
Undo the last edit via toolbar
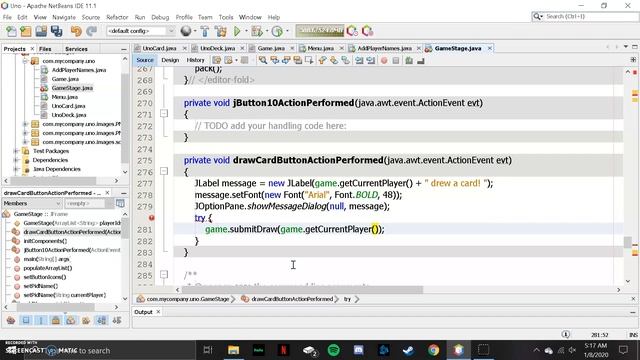(76, 31)
